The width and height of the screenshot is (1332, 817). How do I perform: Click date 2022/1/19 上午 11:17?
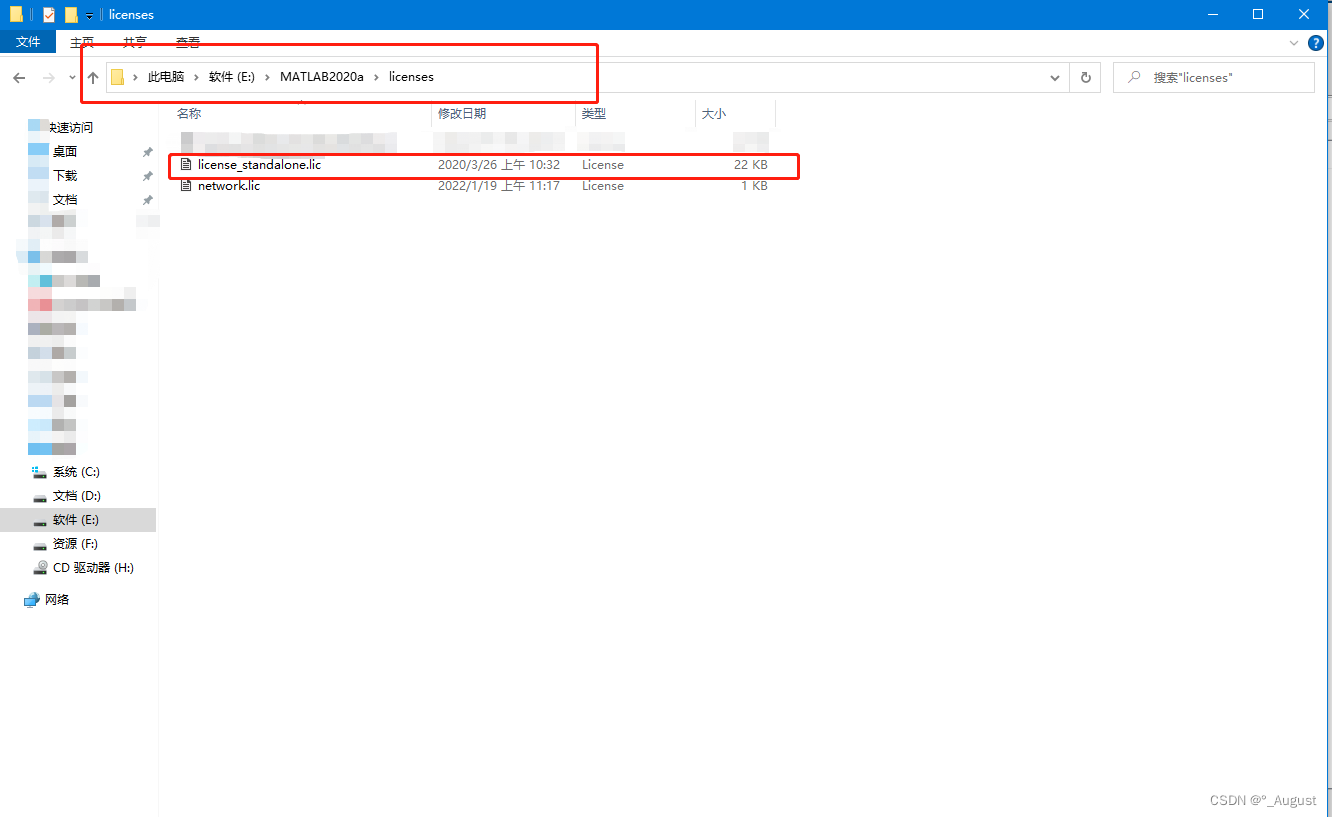pos(499,186)
